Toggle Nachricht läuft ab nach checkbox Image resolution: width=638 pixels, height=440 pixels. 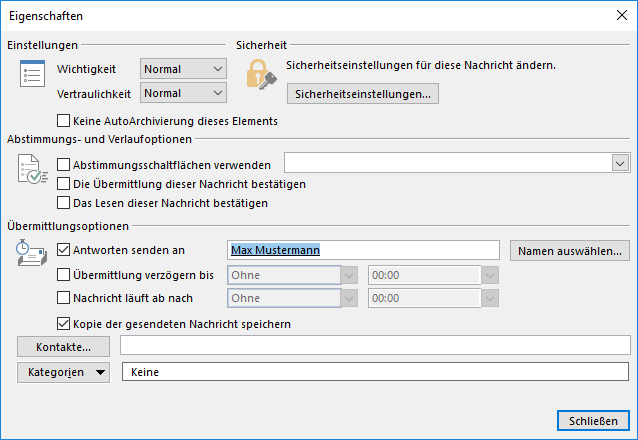[65, 298]
